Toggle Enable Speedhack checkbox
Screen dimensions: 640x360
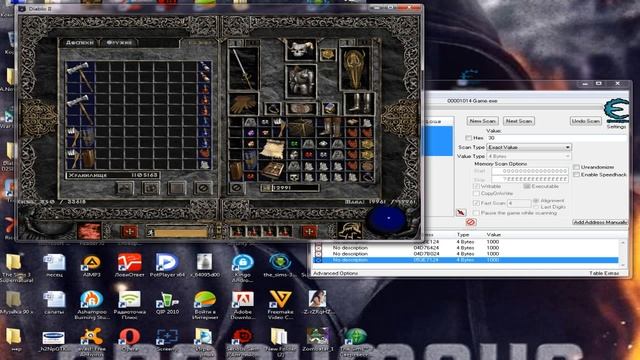576,174
